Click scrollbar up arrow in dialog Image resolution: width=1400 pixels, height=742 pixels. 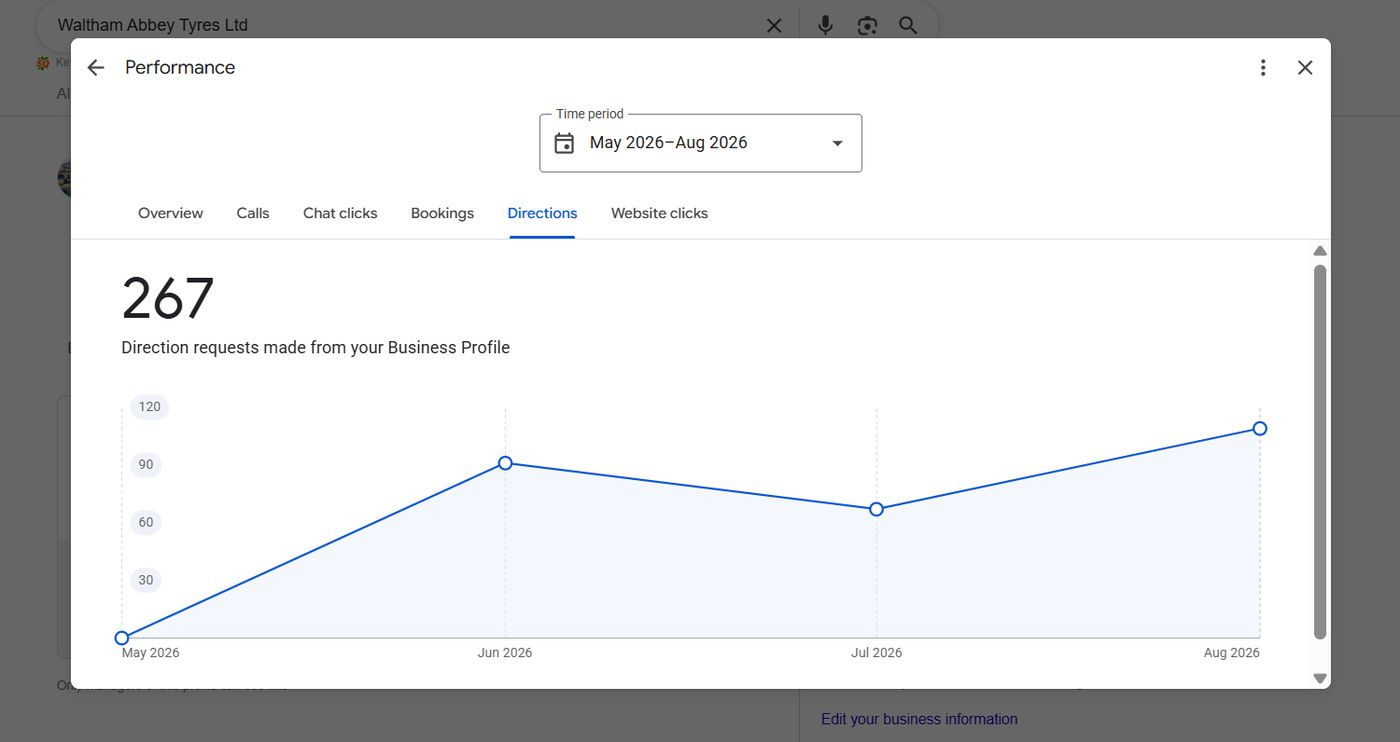1320,251
